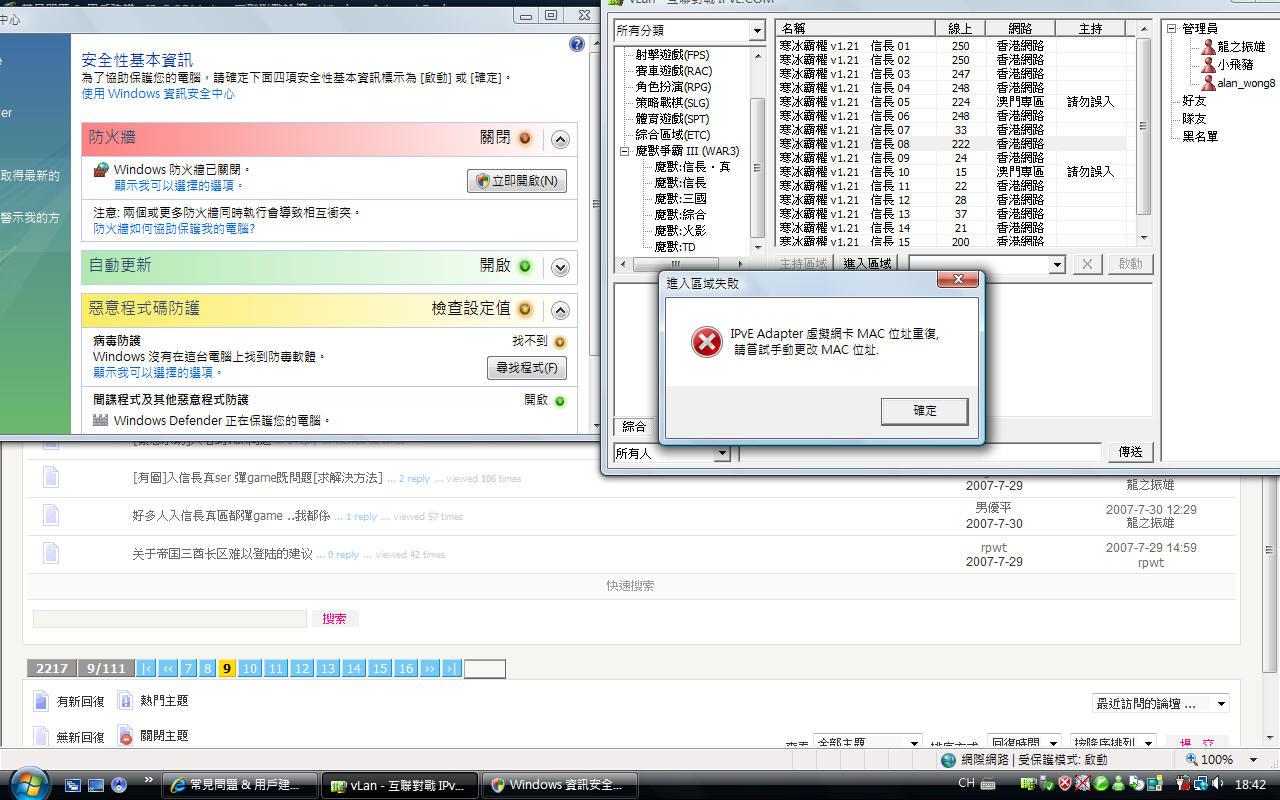
Task: Click the 關閉主題 locked thread icon
Action: pyautogui.click(x=125, y=736)
